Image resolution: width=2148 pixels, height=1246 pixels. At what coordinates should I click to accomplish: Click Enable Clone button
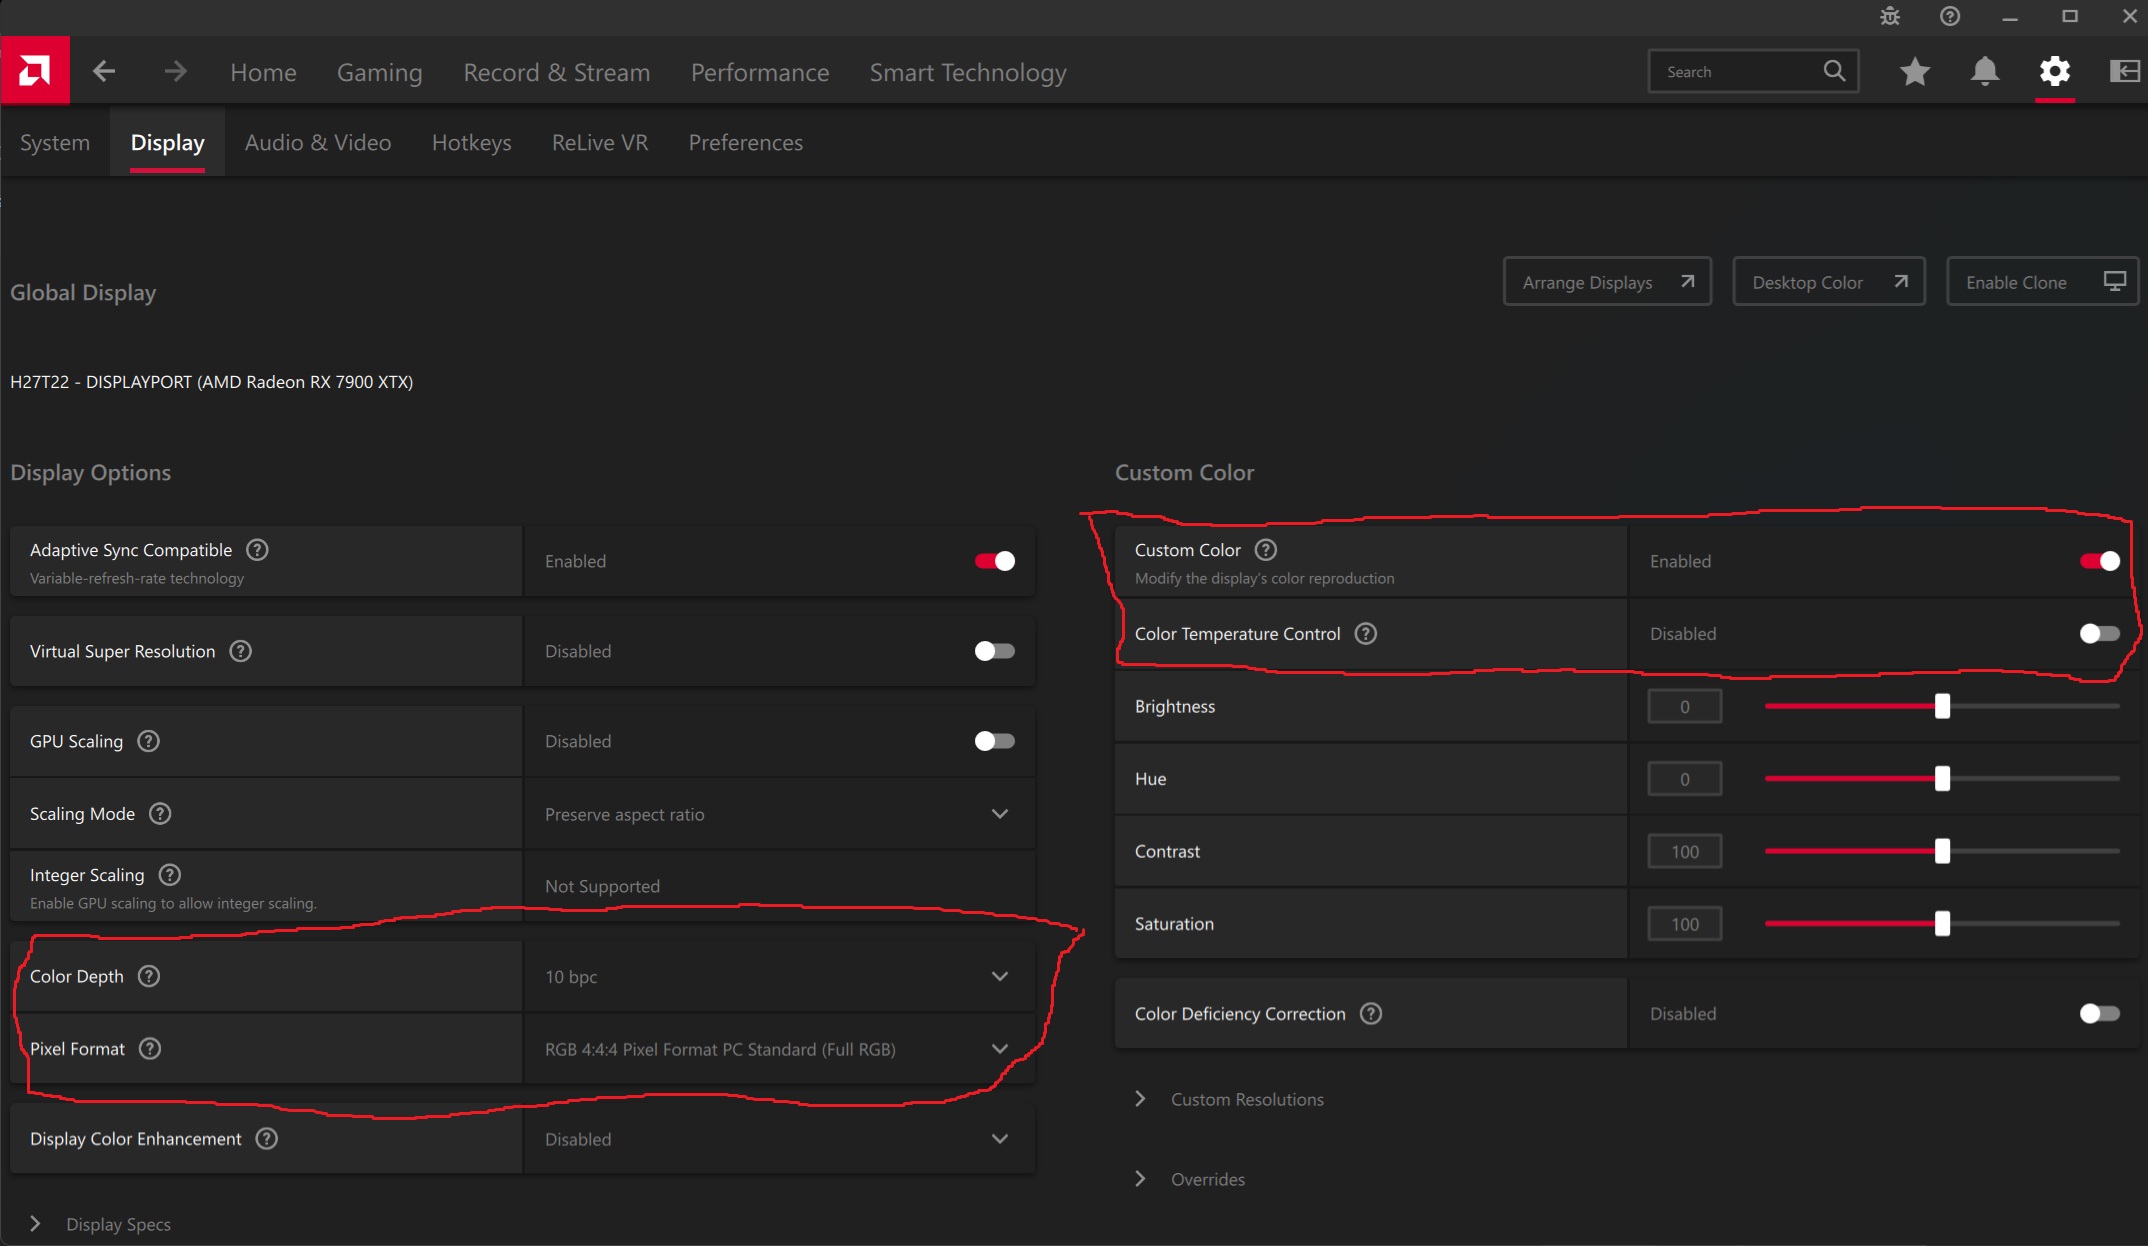[2042, 282]
